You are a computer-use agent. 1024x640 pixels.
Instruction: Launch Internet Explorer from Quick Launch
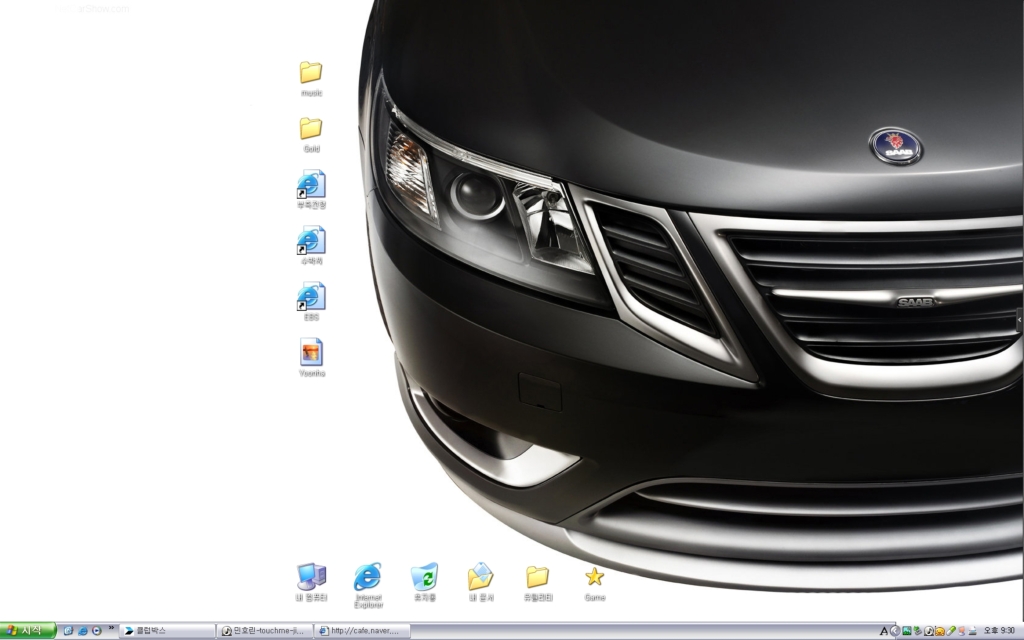pos(82,631)
